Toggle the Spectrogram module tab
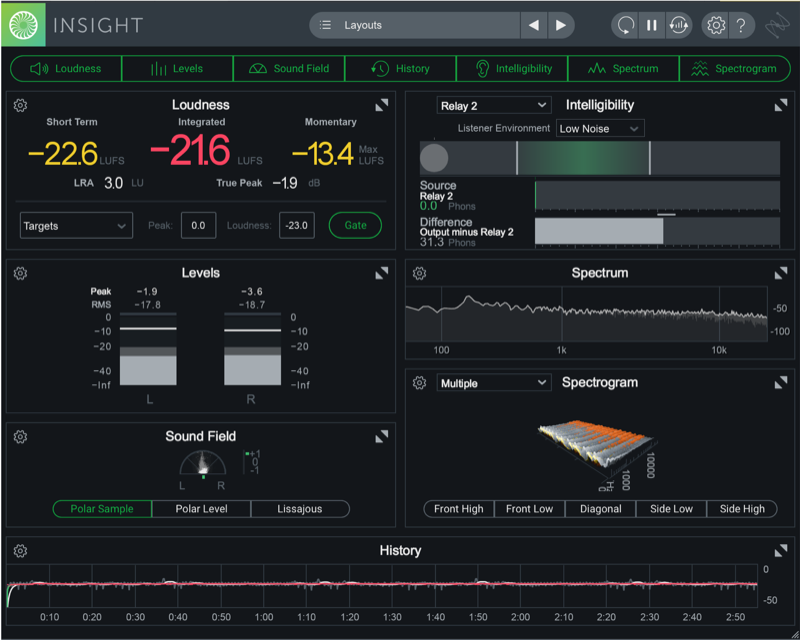The height and width of the screenshot is (640, 800). pos(735,68)
